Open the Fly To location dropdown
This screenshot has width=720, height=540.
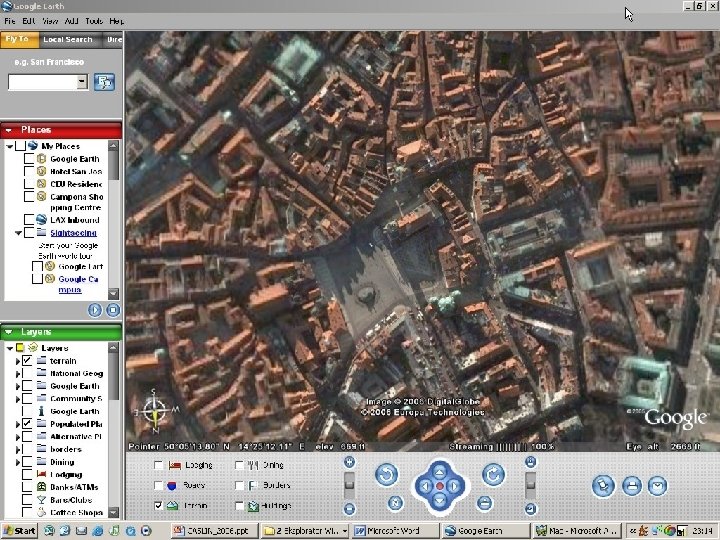point(82,82)
